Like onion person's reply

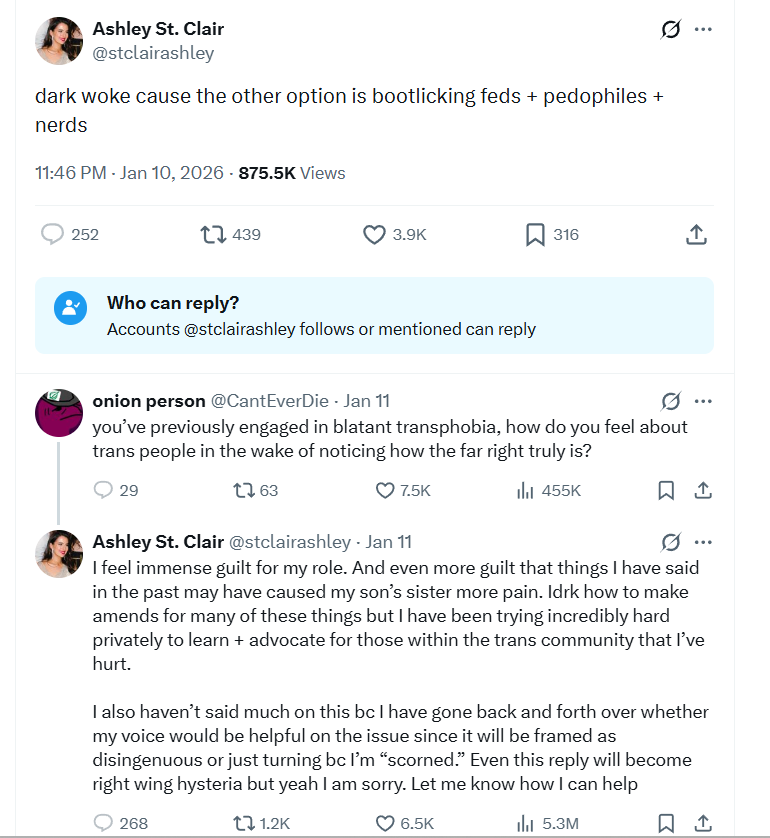[385, 490]
